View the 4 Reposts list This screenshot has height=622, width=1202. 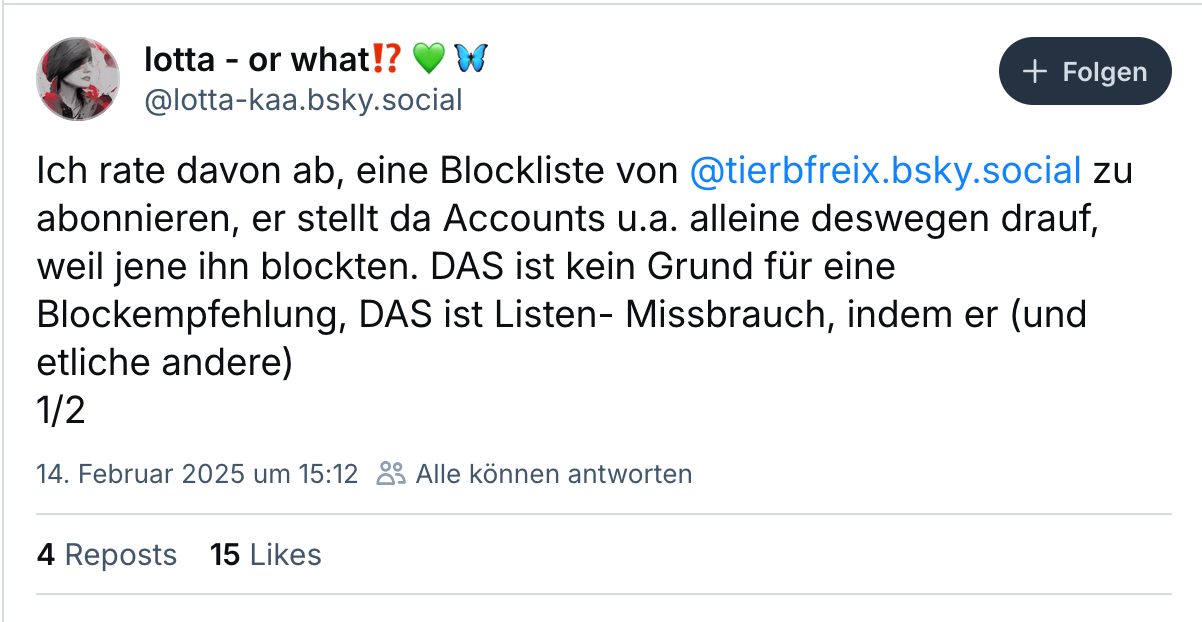pos(107,555)
